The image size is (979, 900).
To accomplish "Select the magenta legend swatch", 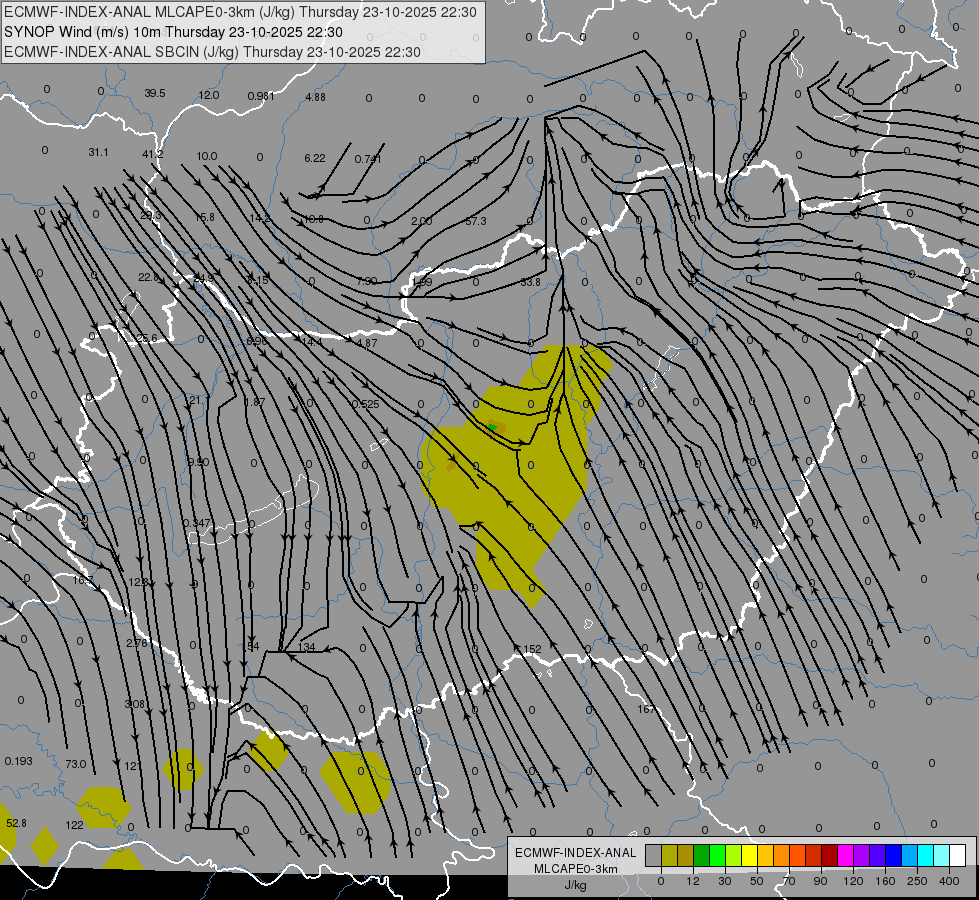I will pos(845,855).
